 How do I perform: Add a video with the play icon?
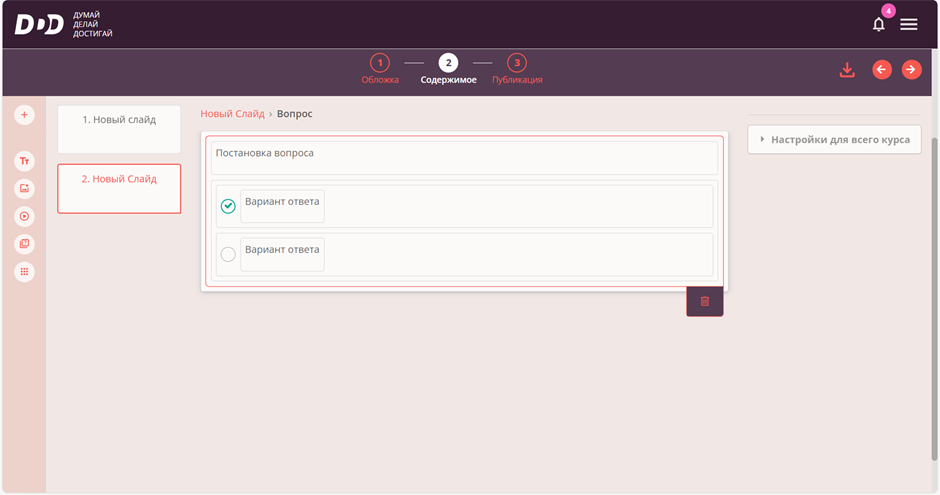click(25, 216)
